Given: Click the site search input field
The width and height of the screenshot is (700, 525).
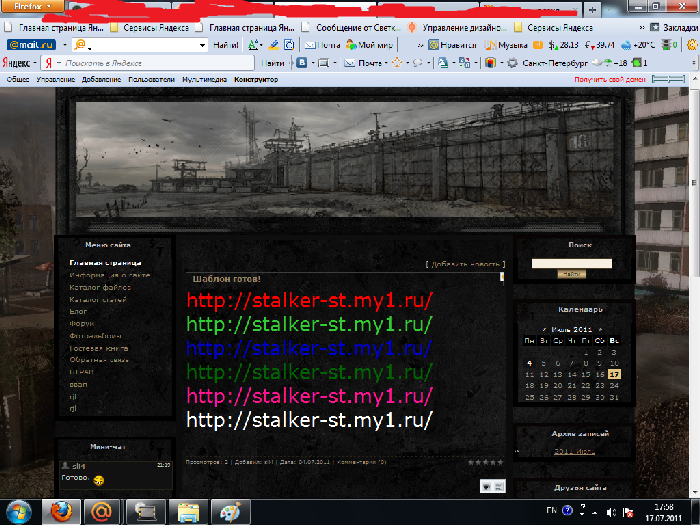Looking at the screenshot, I should [x=571, y=263].
